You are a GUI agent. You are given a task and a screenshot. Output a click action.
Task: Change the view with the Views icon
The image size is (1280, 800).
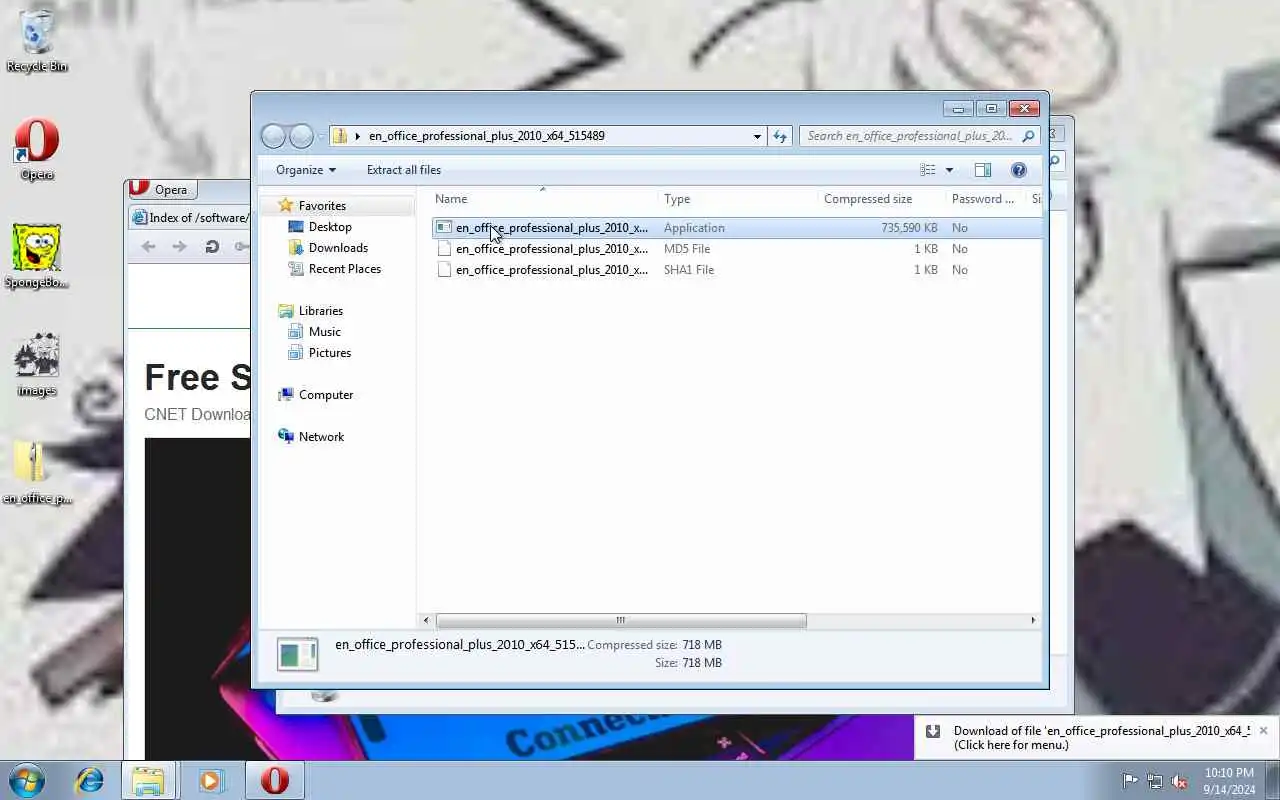[x=928, y=170]
